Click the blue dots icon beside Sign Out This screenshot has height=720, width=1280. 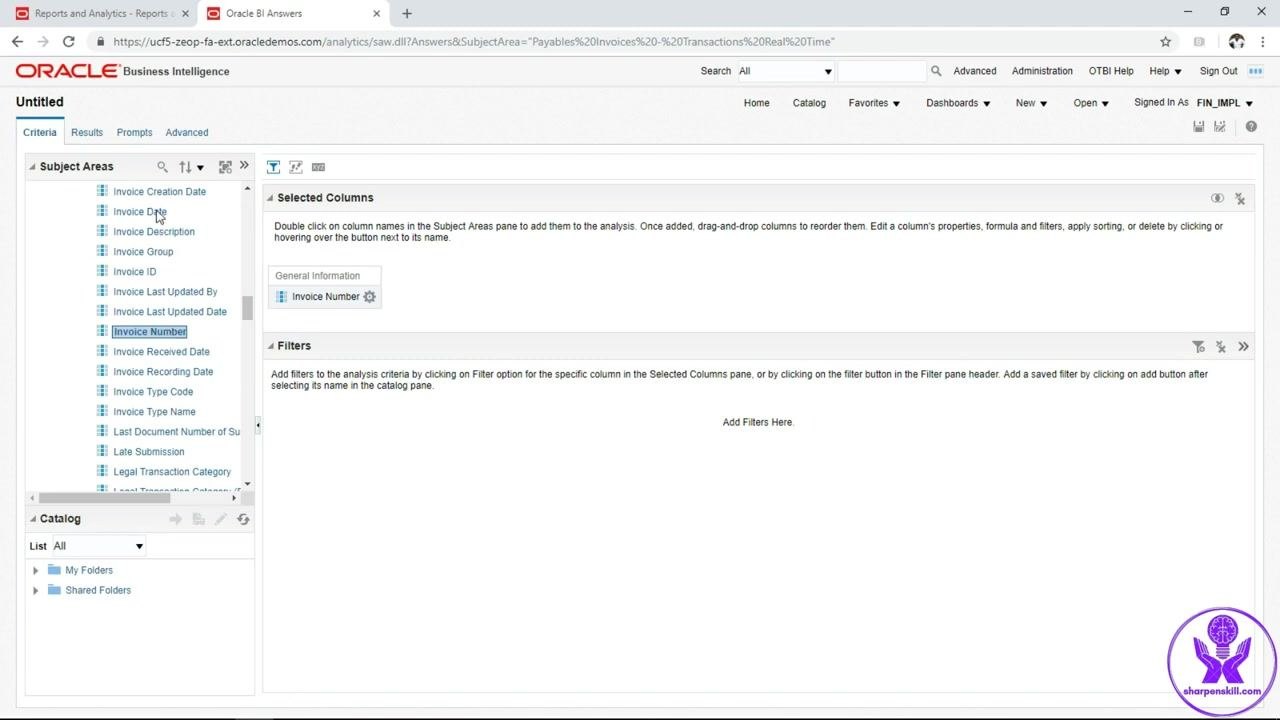click(1255, 71)
